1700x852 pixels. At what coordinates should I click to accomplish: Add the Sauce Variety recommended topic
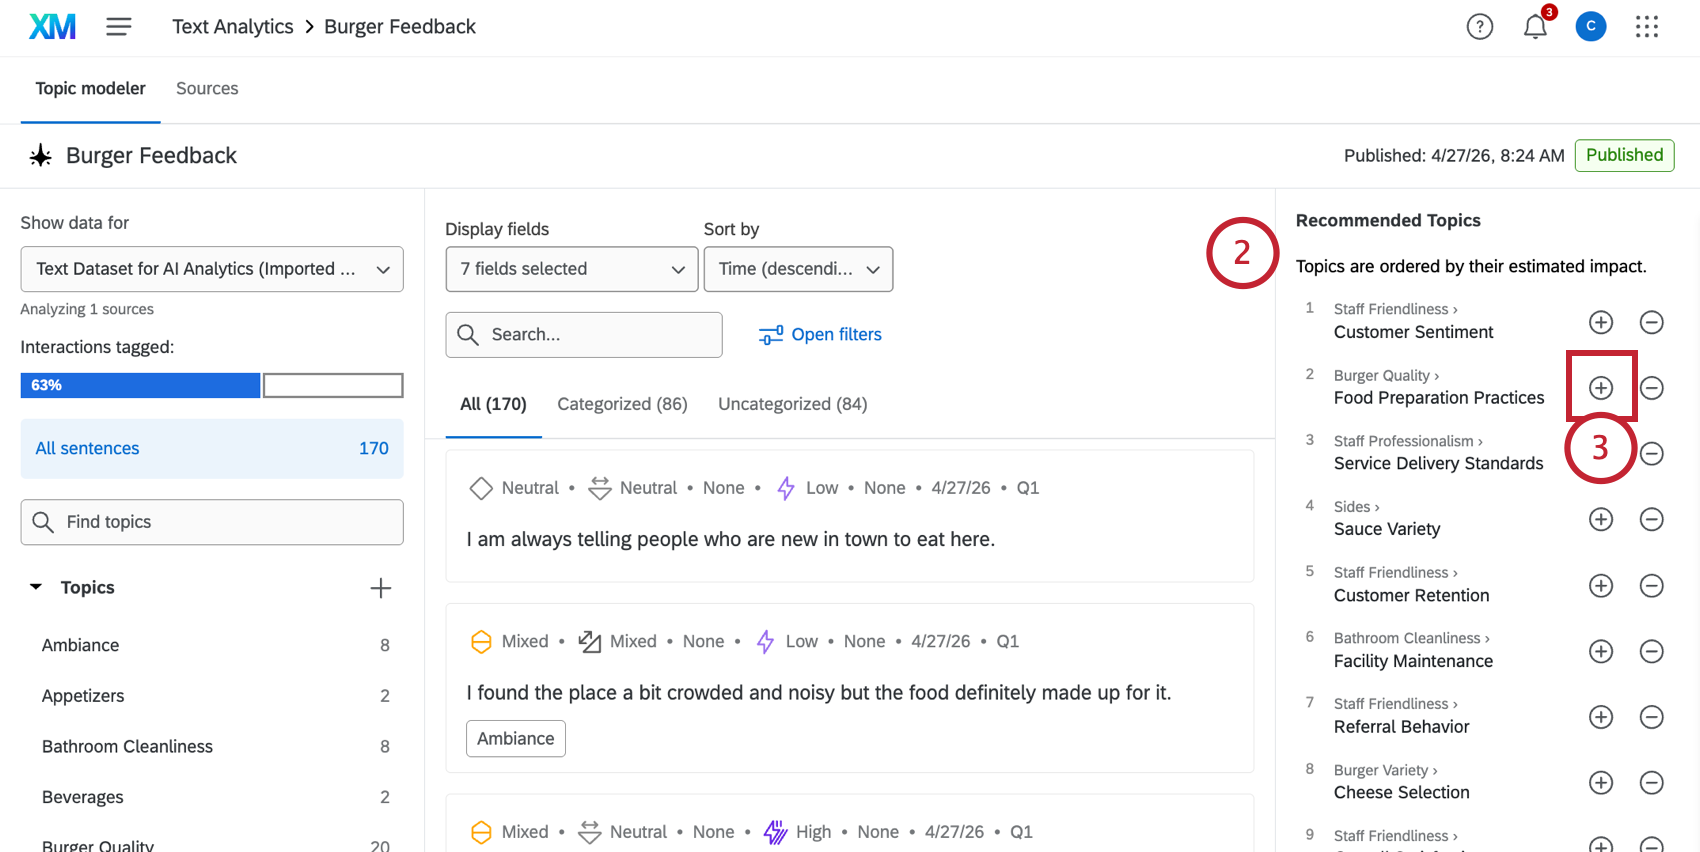tap(1601, 519)
